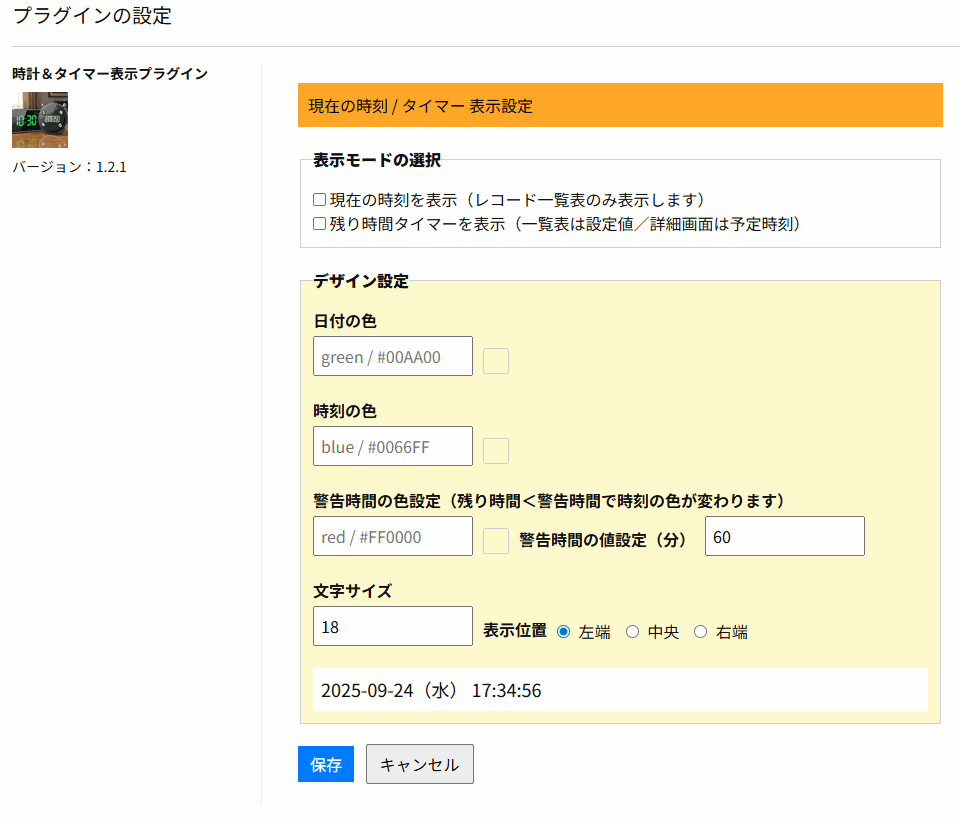Click the clock plugin thumbnail image

click(40, 119)
